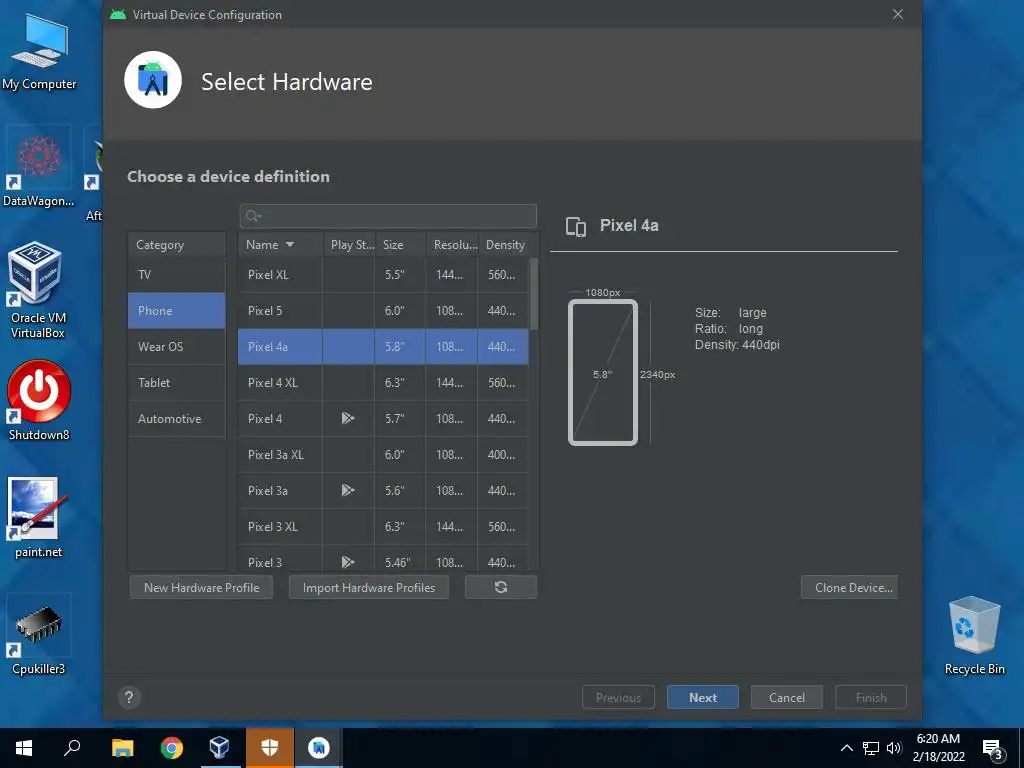Click the Play Store icon in Pixel 4 row
1024x768 pixels.
point(348,418)
